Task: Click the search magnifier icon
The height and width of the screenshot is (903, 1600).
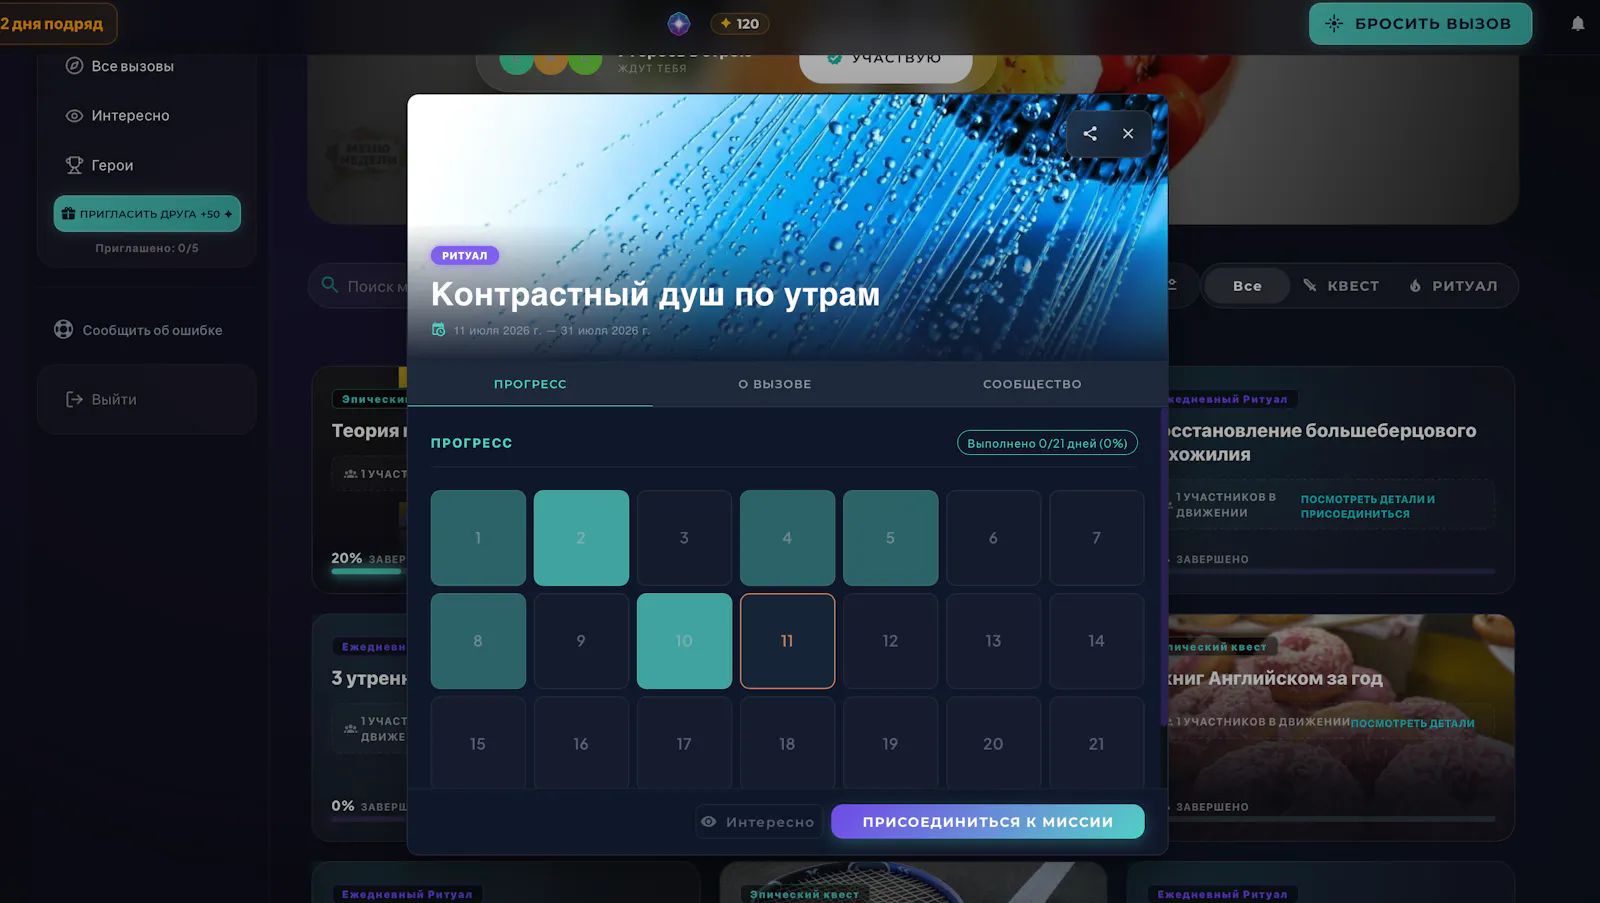Action: point(329,285)
